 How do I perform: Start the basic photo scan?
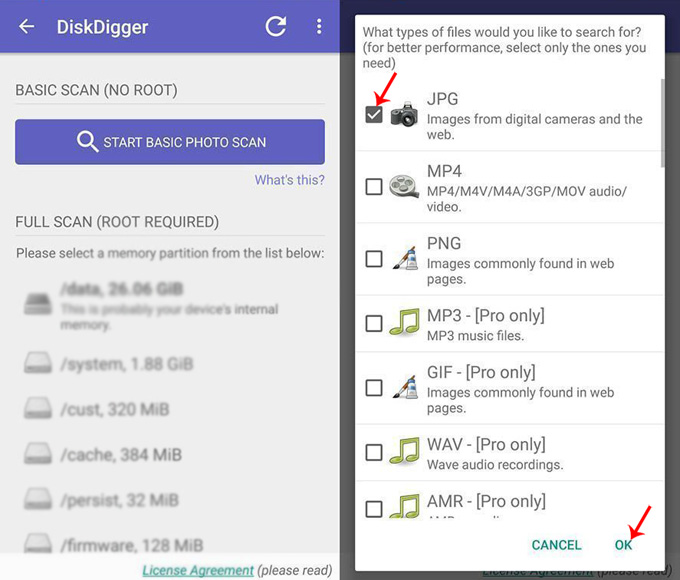[170, 142]
